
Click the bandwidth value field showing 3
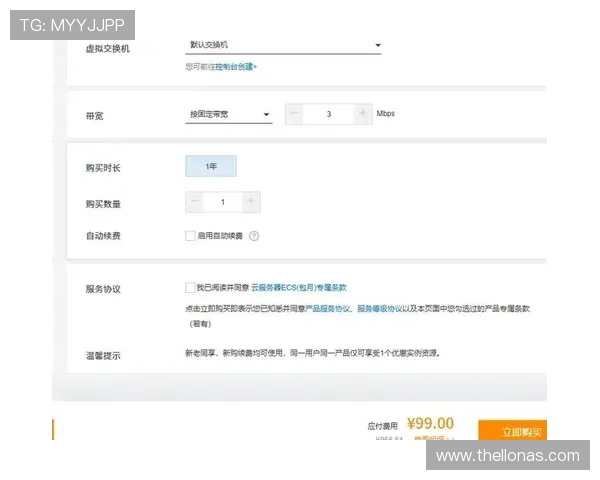click(328, 114)
